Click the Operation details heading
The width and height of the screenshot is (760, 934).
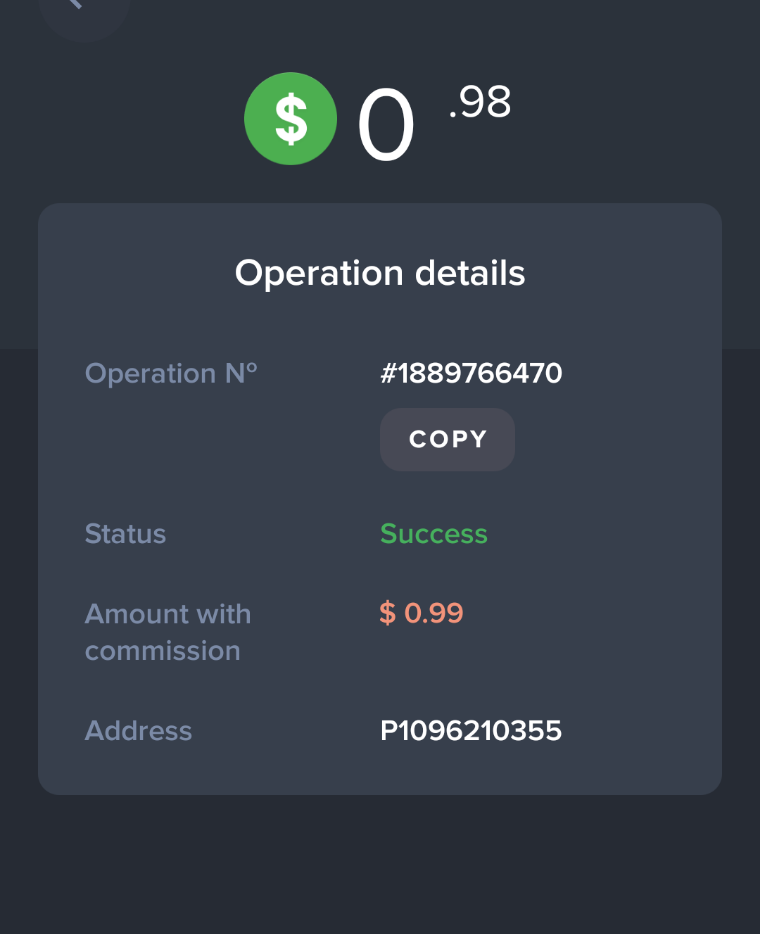click(x=380, y=273)
